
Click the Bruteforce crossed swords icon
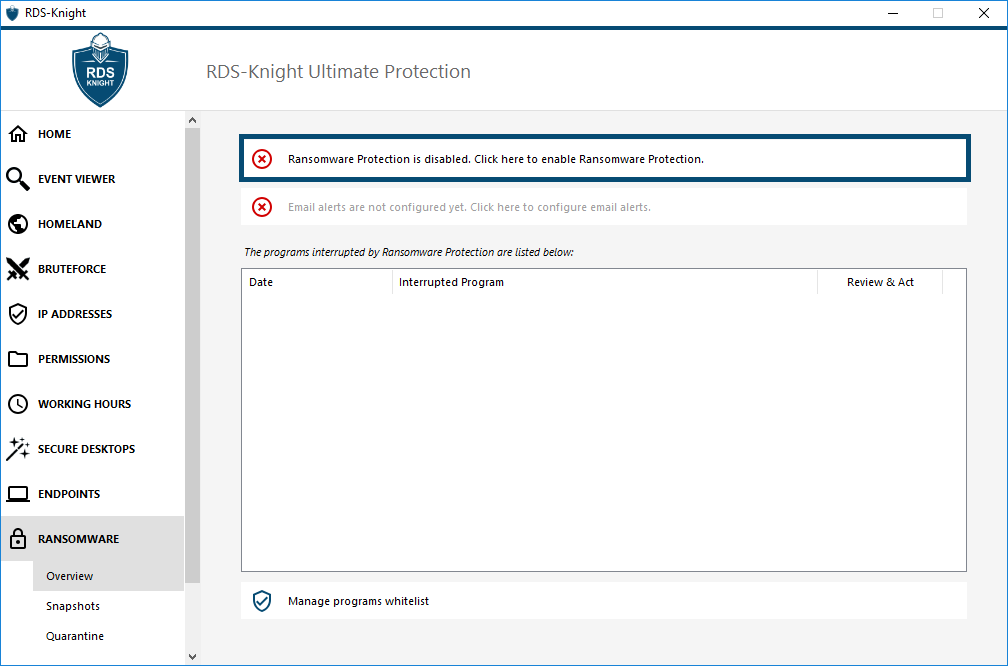click(x=18, y=269)
